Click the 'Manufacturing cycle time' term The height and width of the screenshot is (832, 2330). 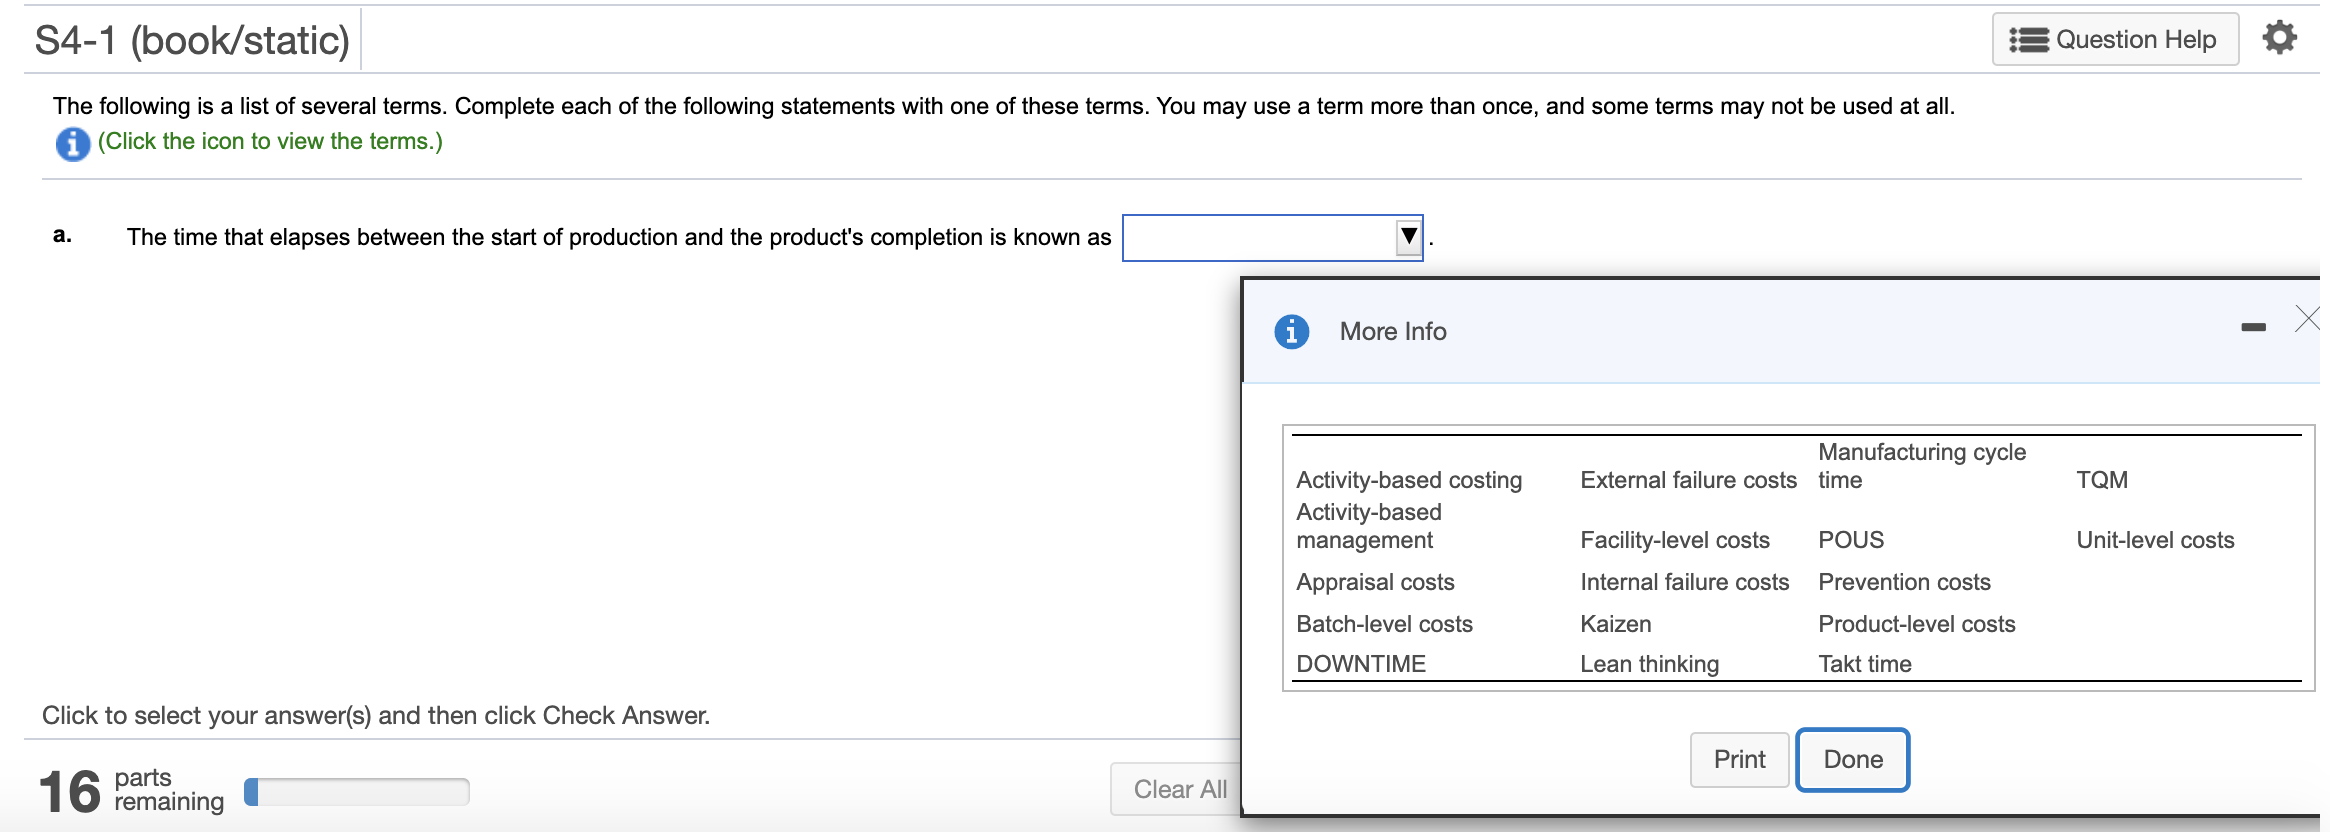pyautogui.click(x=1920, y=466)
